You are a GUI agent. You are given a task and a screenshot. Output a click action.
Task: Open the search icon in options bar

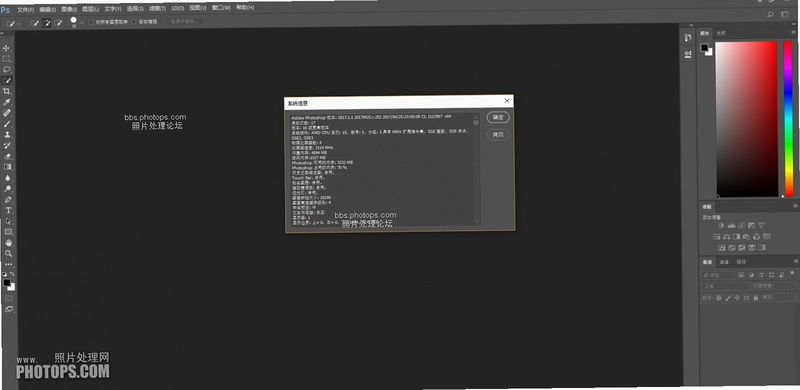click(x=770, y=14)
